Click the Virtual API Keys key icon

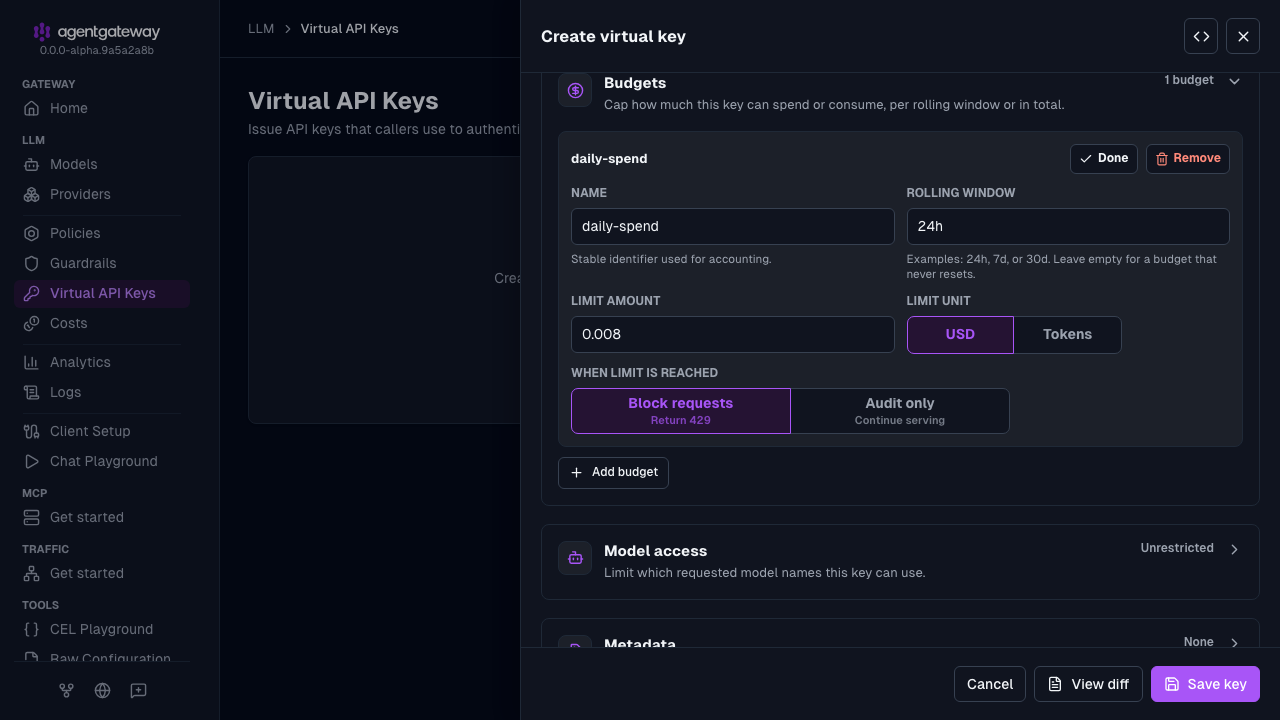coord(32,293)
